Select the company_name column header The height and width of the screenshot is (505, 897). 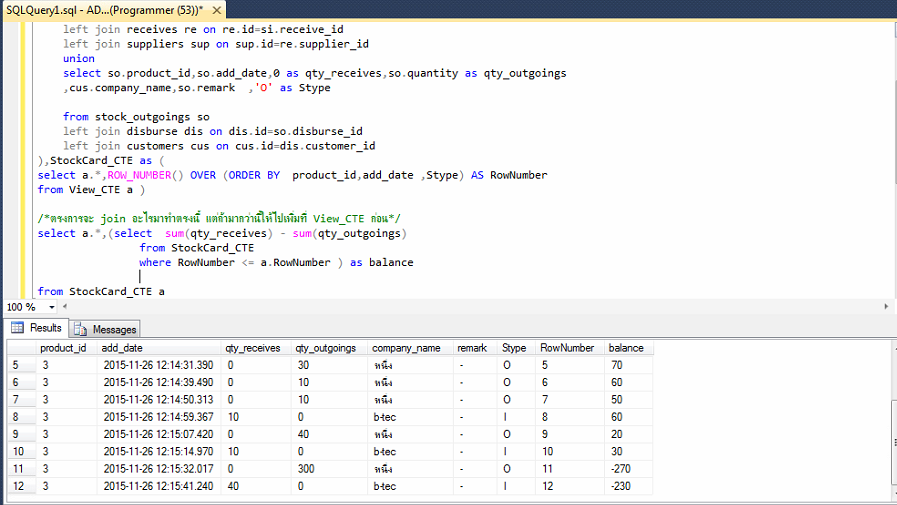pos(405,348)
